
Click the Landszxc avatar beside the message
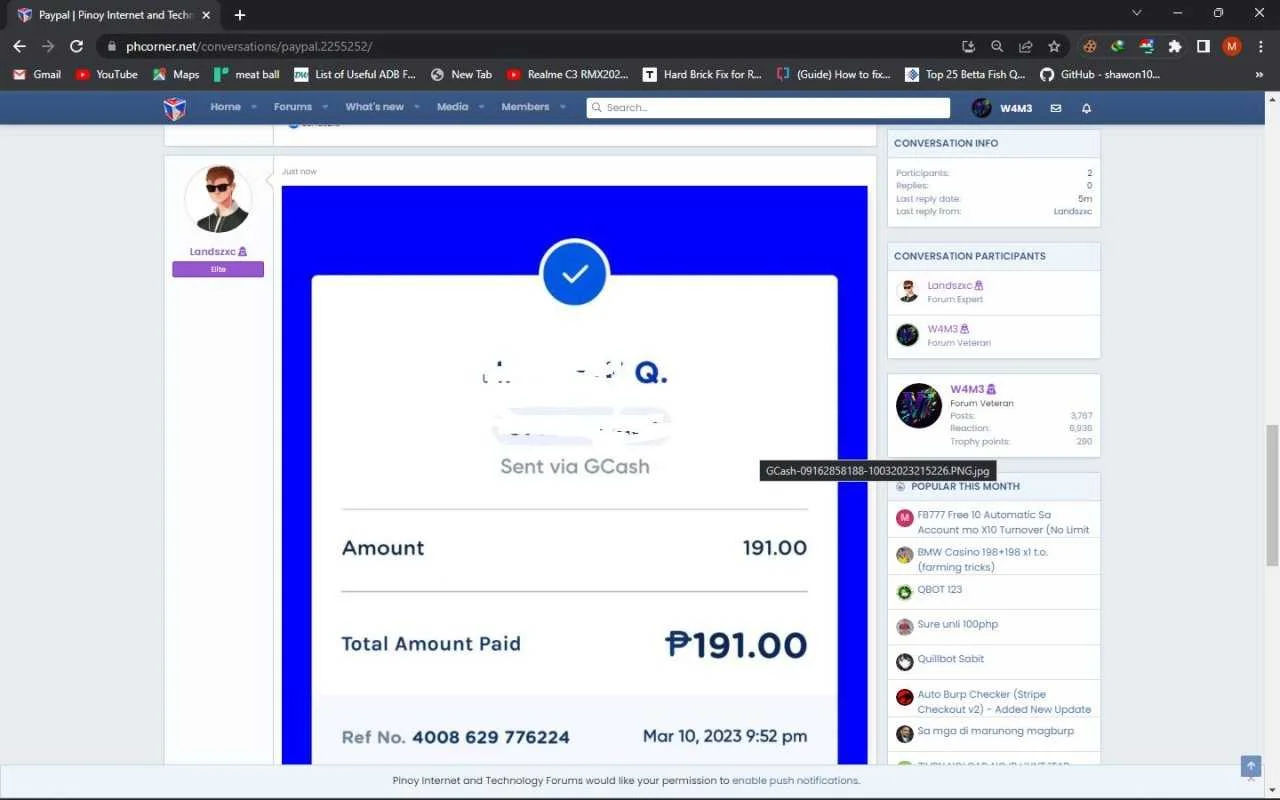pos(218,200)
